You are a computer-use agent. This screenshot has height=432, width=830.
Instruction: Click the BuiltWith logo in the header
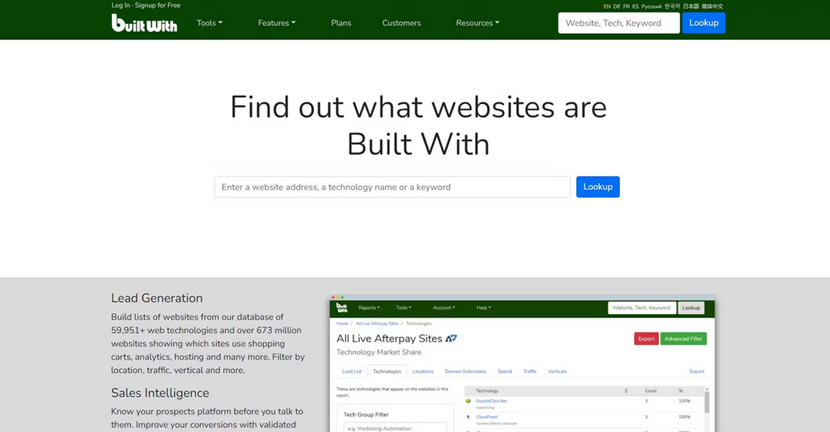click(x=144, y=23)
